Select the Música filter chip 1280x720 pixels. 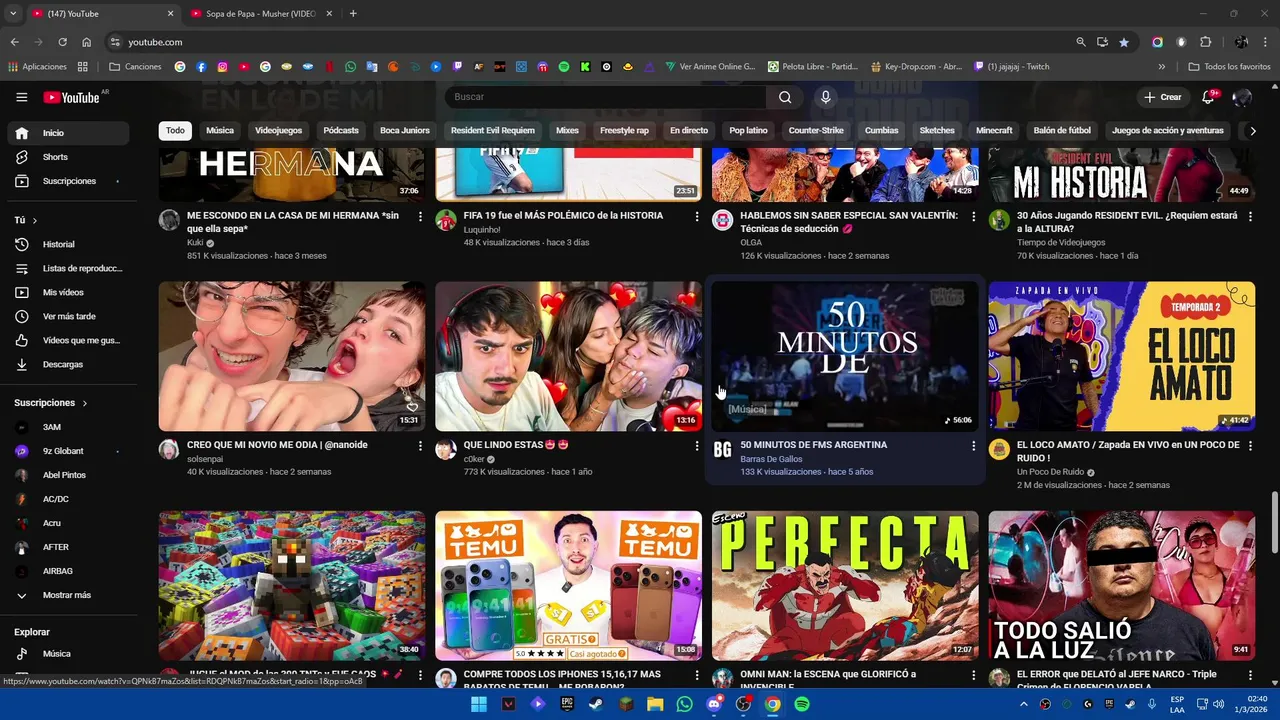point(220,131)
